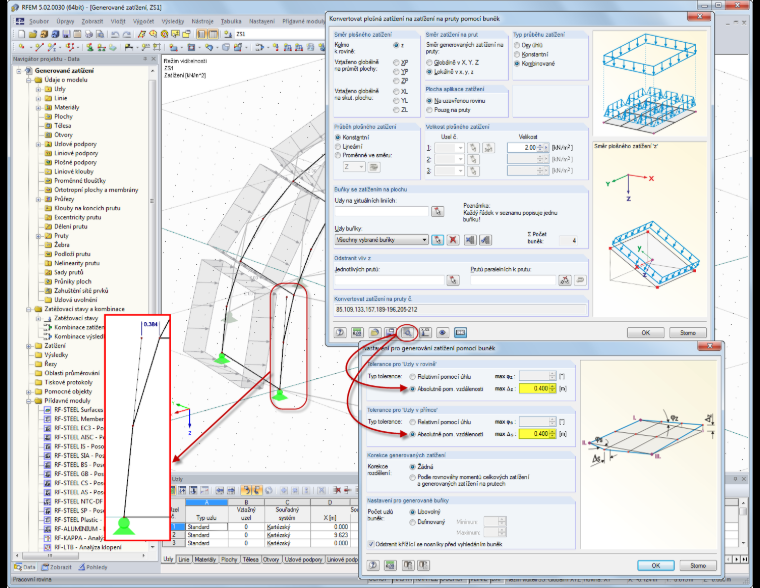Open the Výpočet menu
The width and height of the screenshot is (760, 588).
coord(143,21)
